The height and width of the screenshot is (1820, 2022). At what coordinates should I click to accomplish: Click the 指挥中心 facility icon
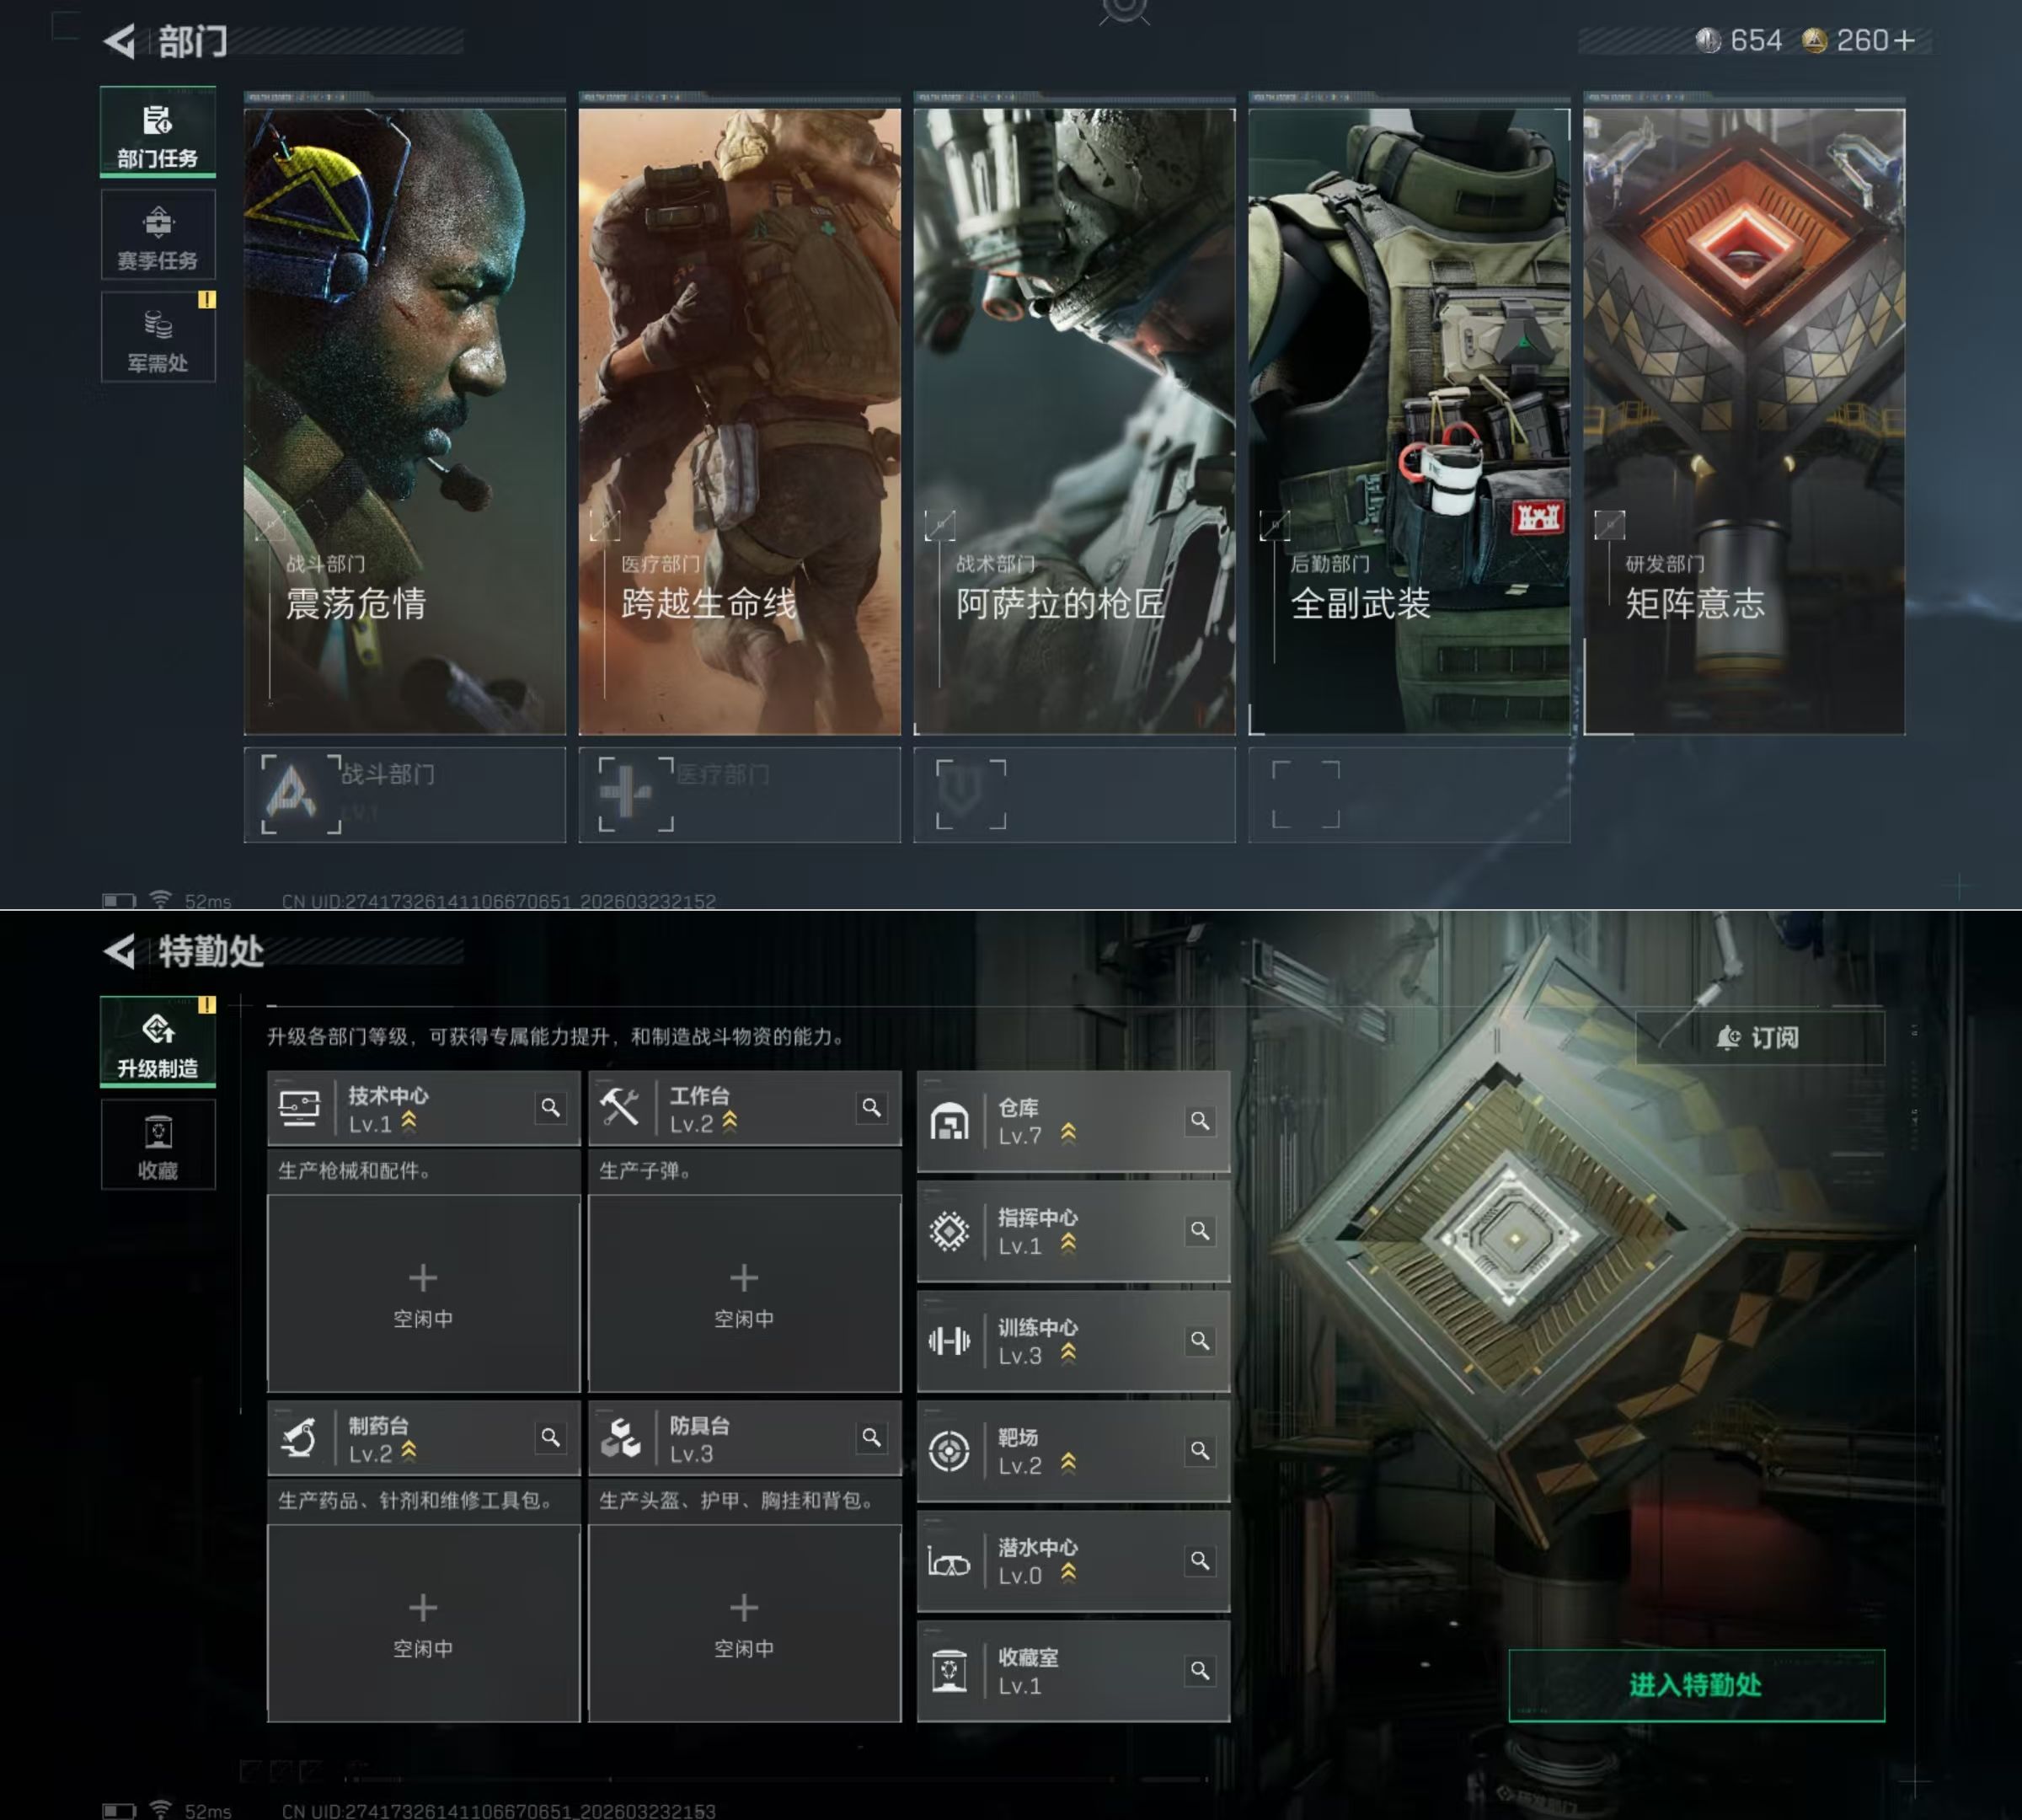949,1231
